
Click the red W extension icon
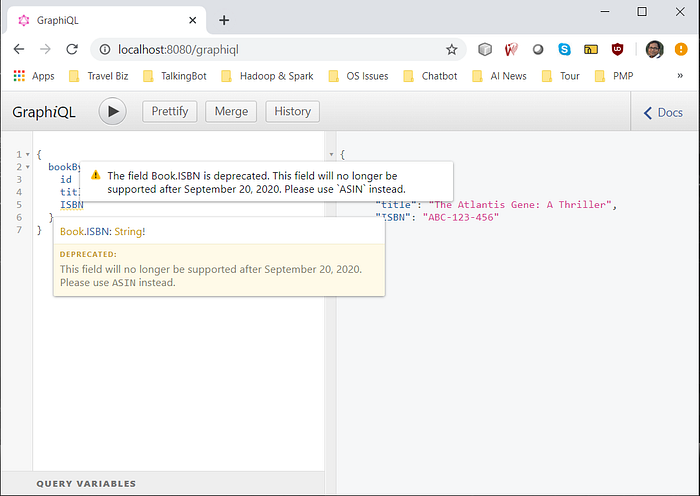click(511, 49)
